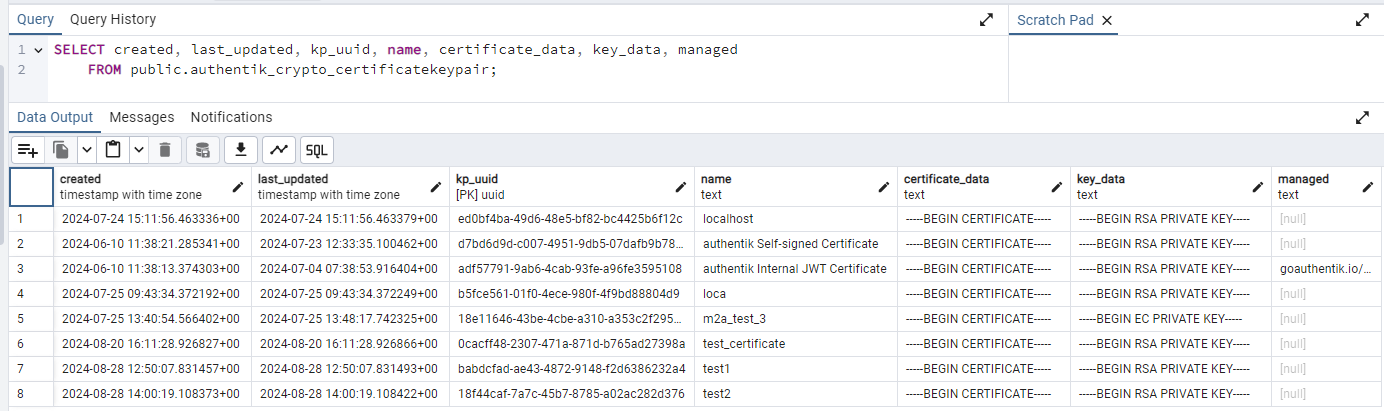Screen dimensions: 1384x411
Task: Click the 'goauthentik.io/...' managed cell
Action: click(1326, 268)
